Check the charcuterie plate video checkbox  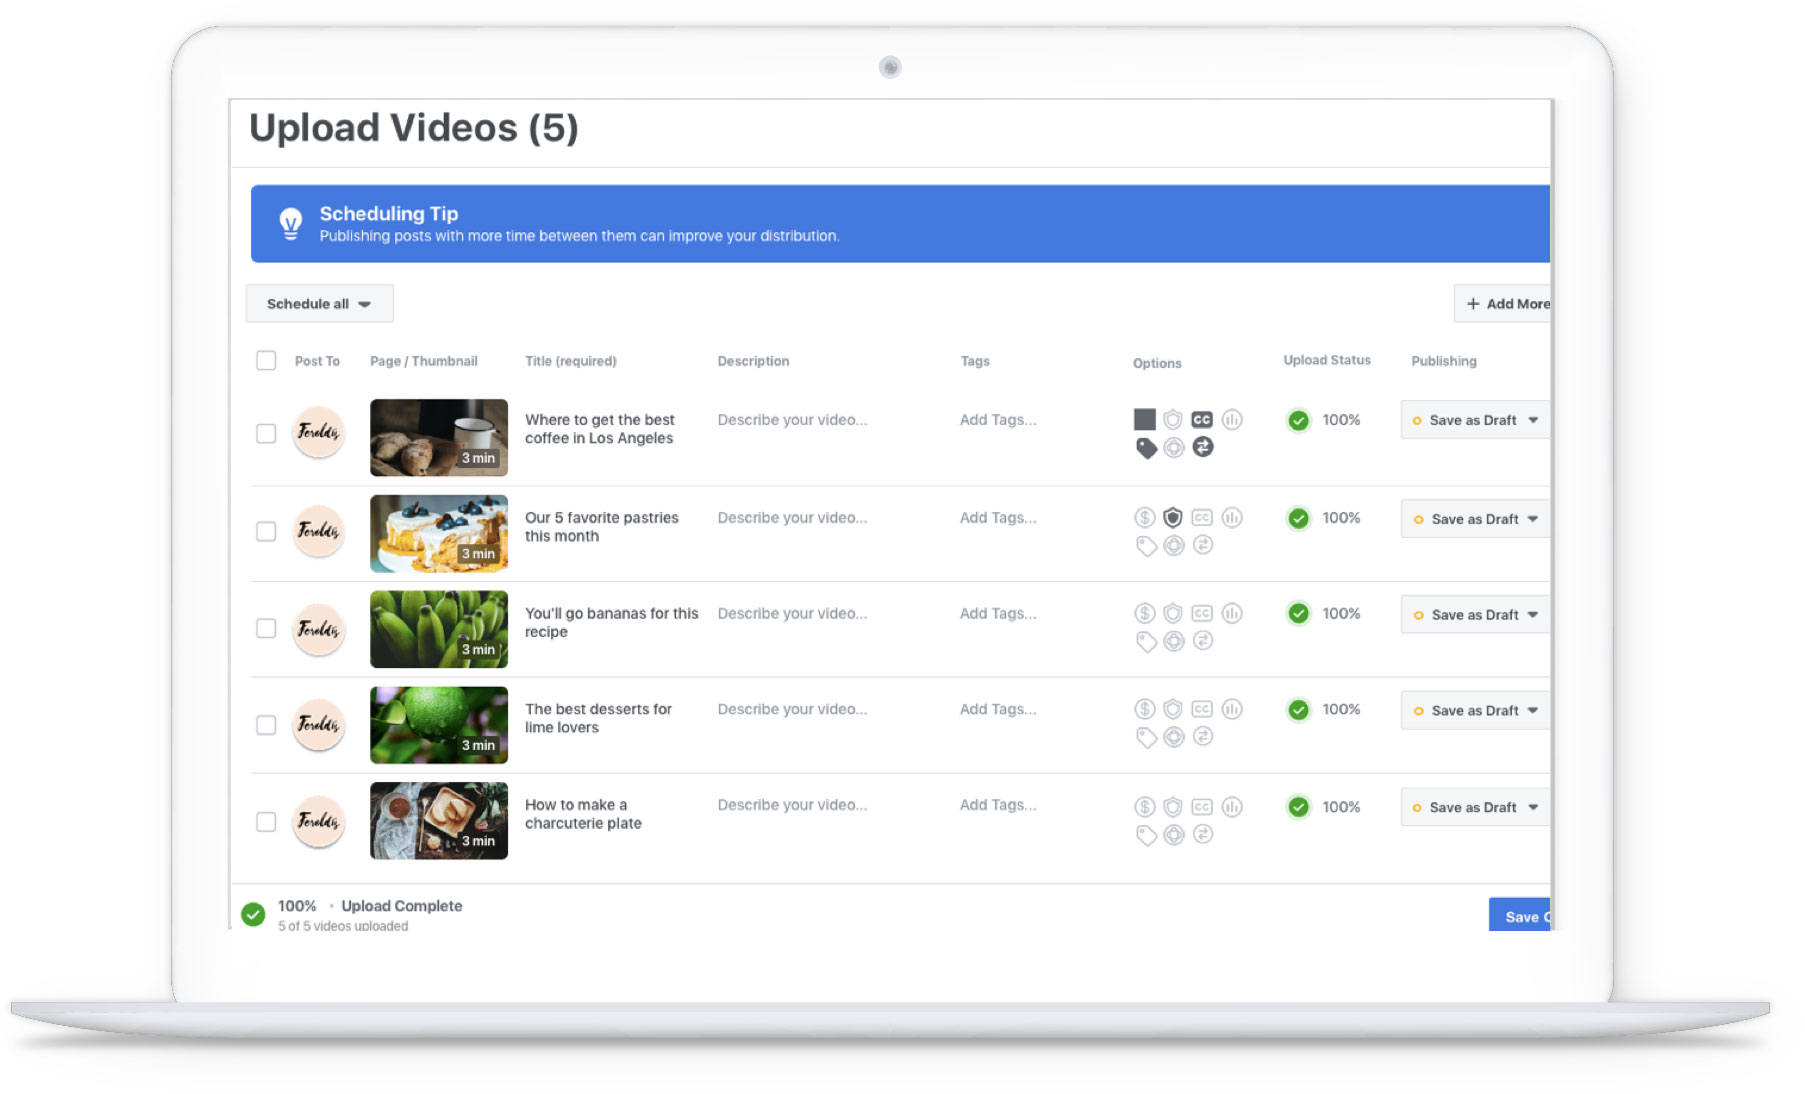point(266,821)
